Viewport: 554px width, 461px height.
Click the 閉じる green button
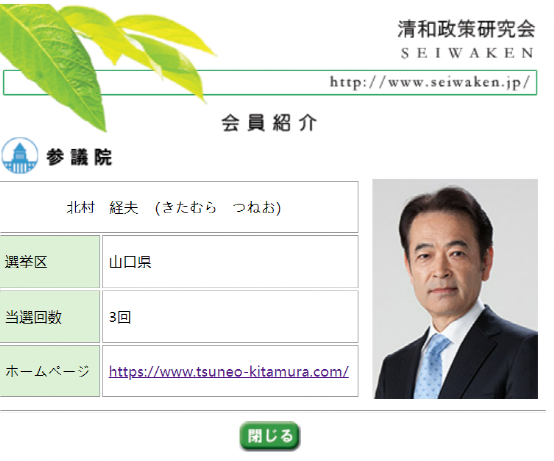pyautogui.click(x=270, y=436)
